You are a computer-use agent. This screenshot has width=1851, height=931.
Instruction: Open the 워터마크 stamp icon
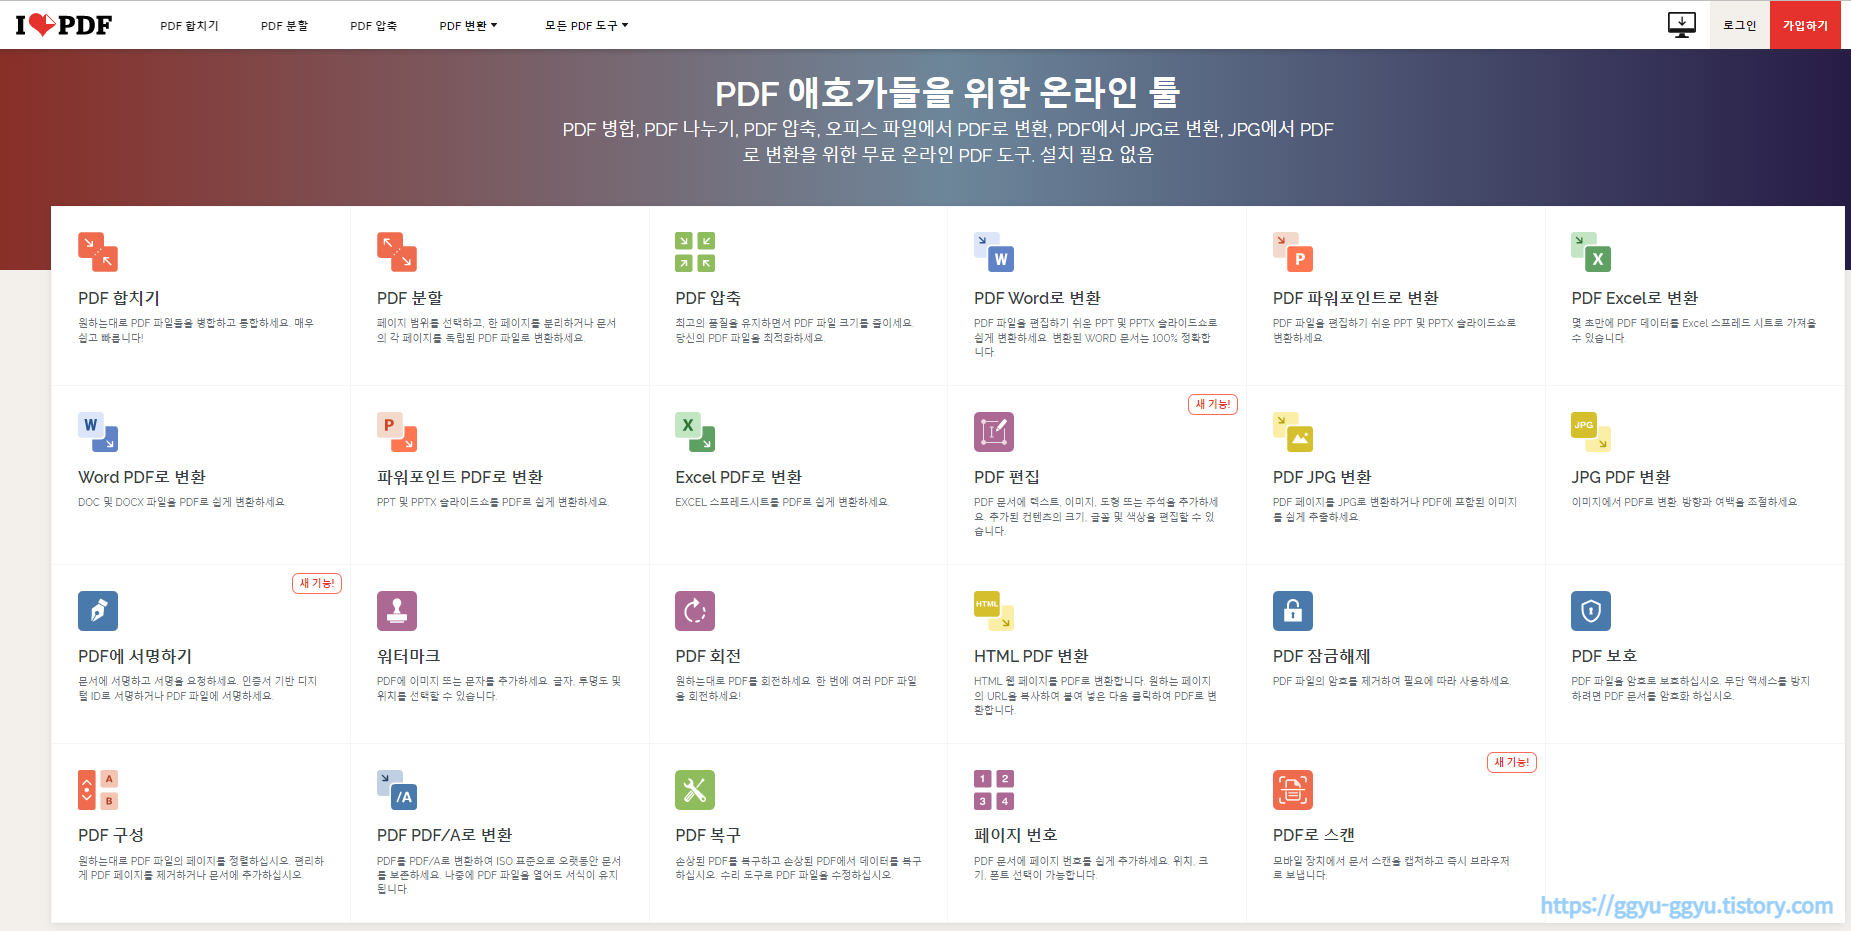tap(397, 610)
